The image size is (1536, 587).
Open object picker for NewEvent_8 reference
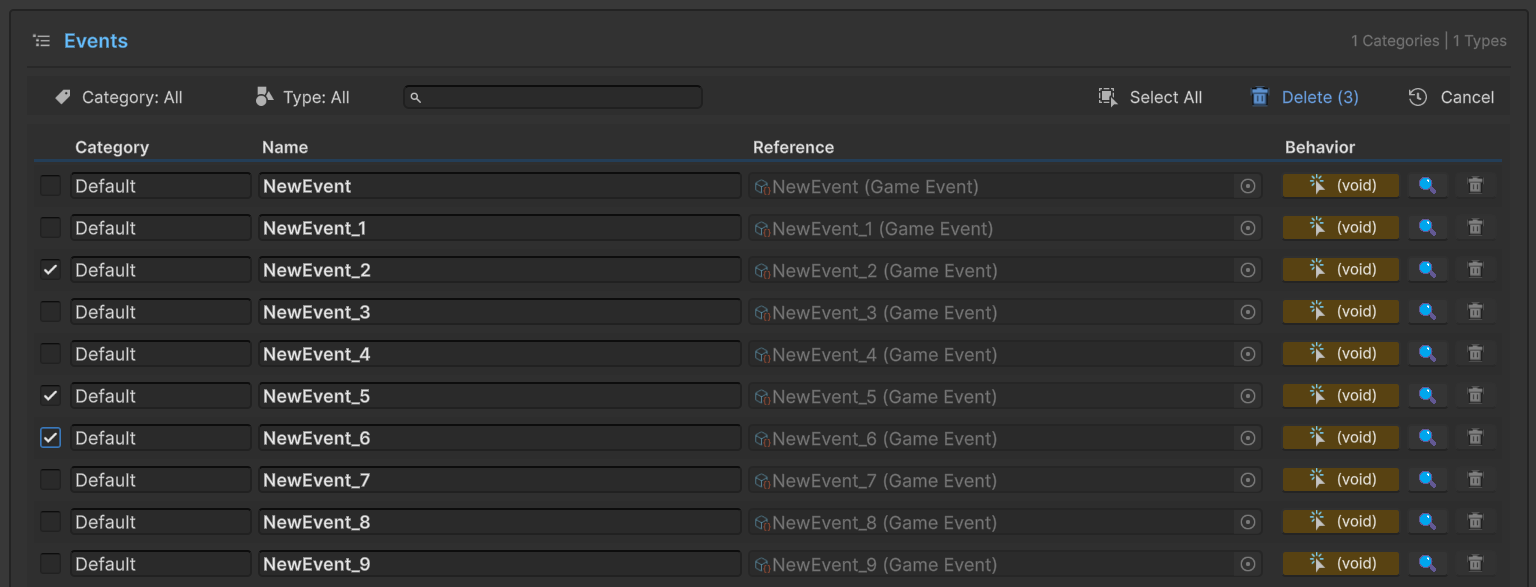(1247, 522)
